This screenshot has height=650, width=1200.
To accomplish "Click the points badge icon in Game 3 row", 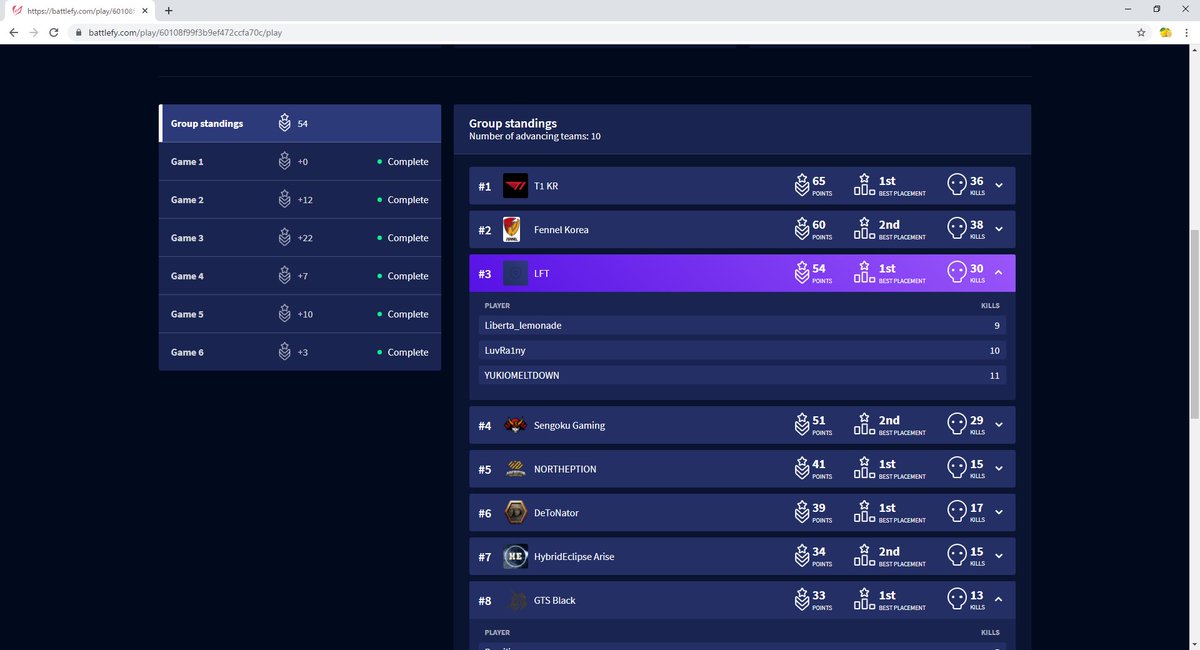I will 285,238.
